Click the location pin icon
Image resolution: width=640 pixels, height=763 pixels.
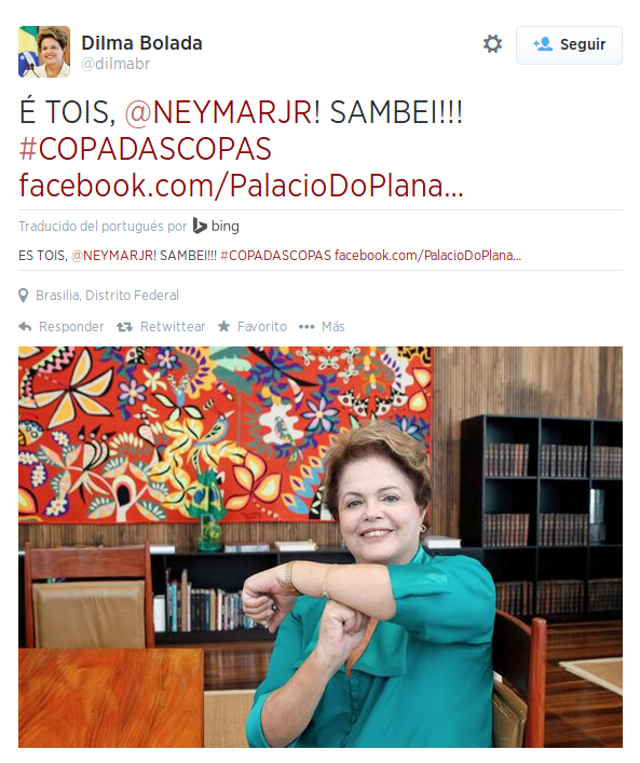pos(23,295)
